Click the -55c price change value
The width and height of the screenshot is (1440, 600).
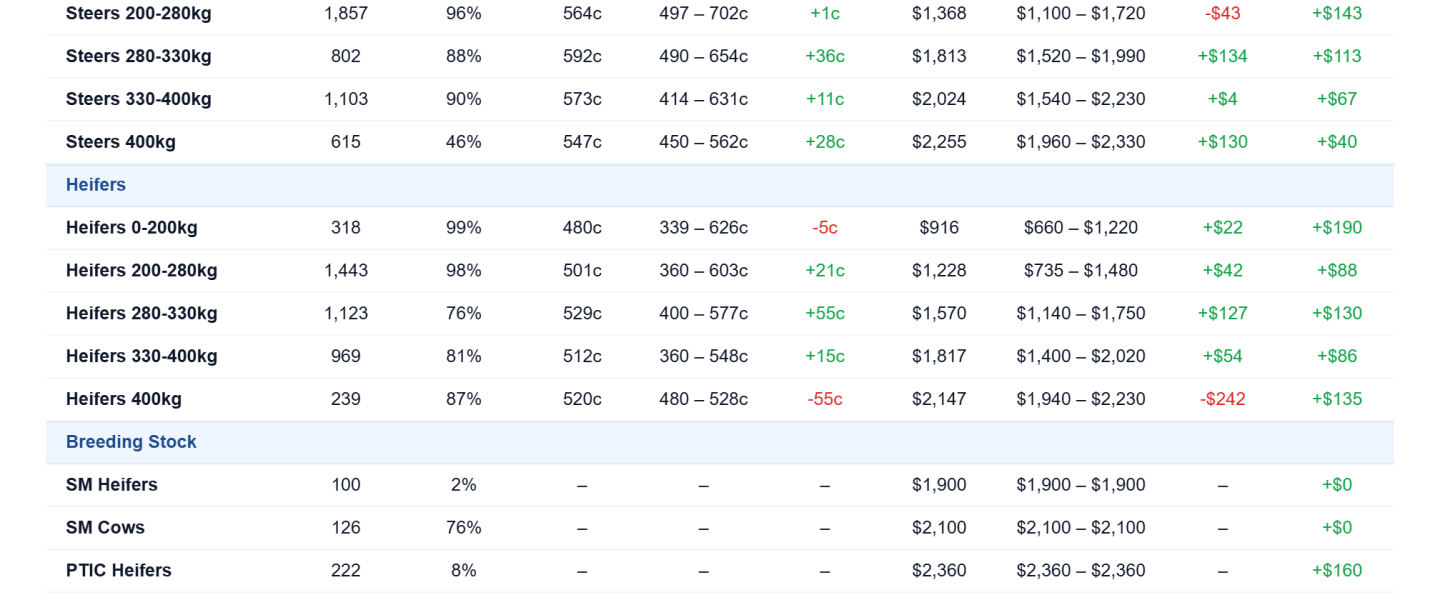(x=825, y=400)
